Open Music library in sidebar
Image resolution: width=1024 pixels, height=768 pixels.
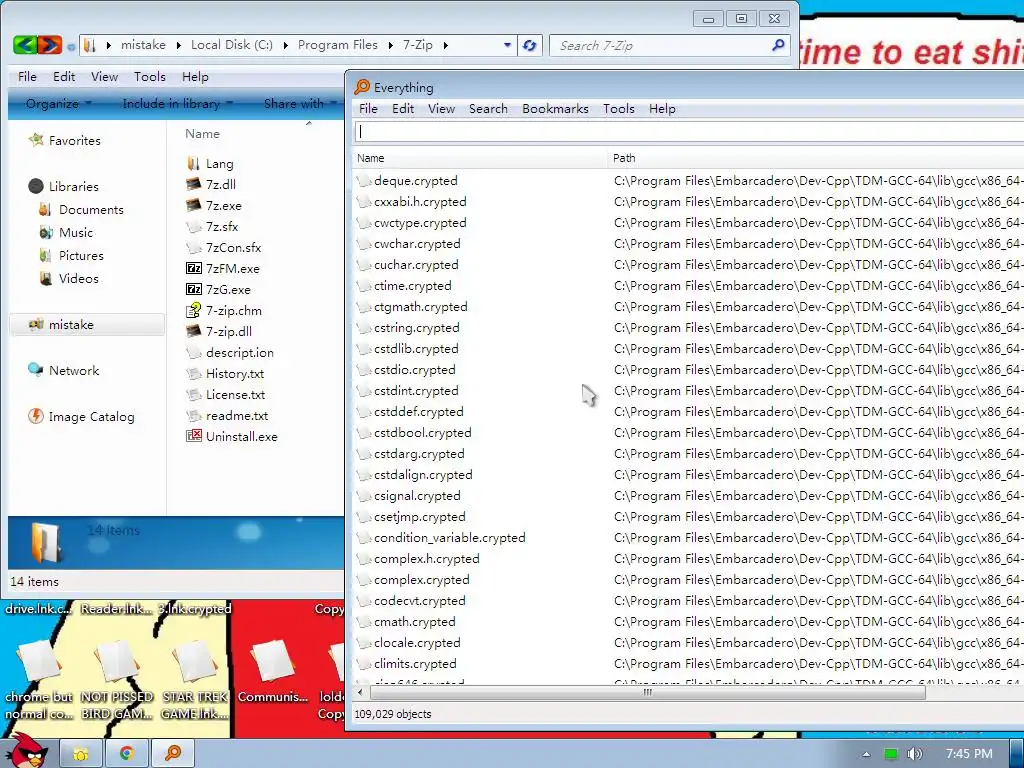point(76,232)
